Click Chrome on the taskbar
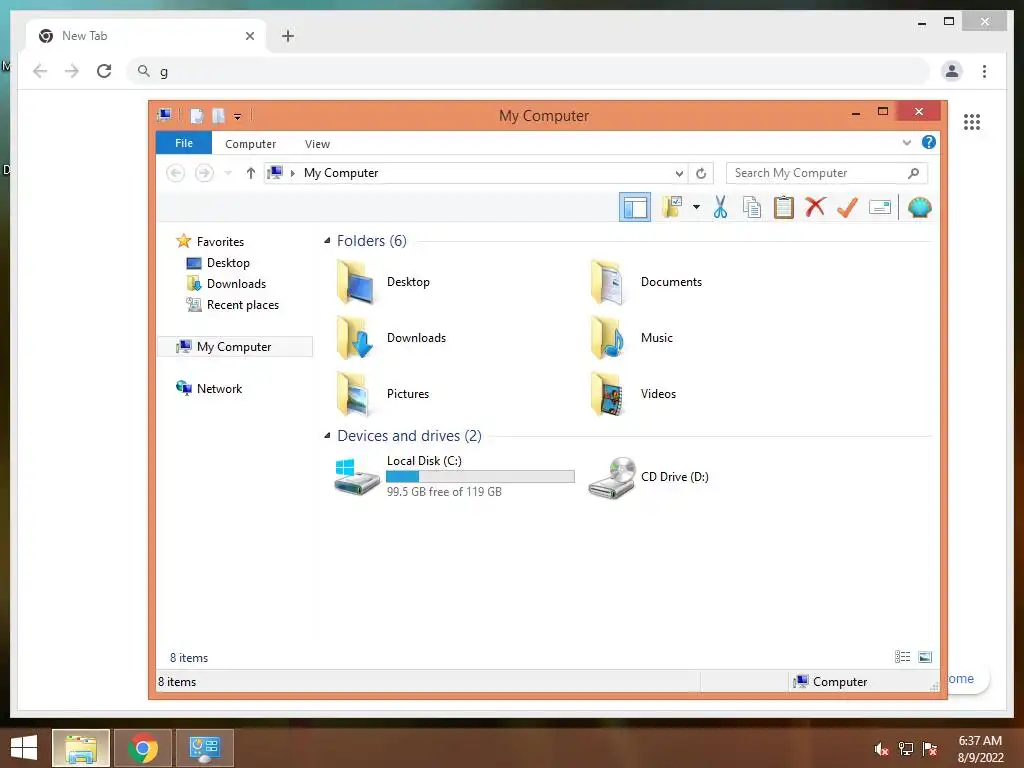The width and height of the screenshot is (1024, 768). point(143,748)
